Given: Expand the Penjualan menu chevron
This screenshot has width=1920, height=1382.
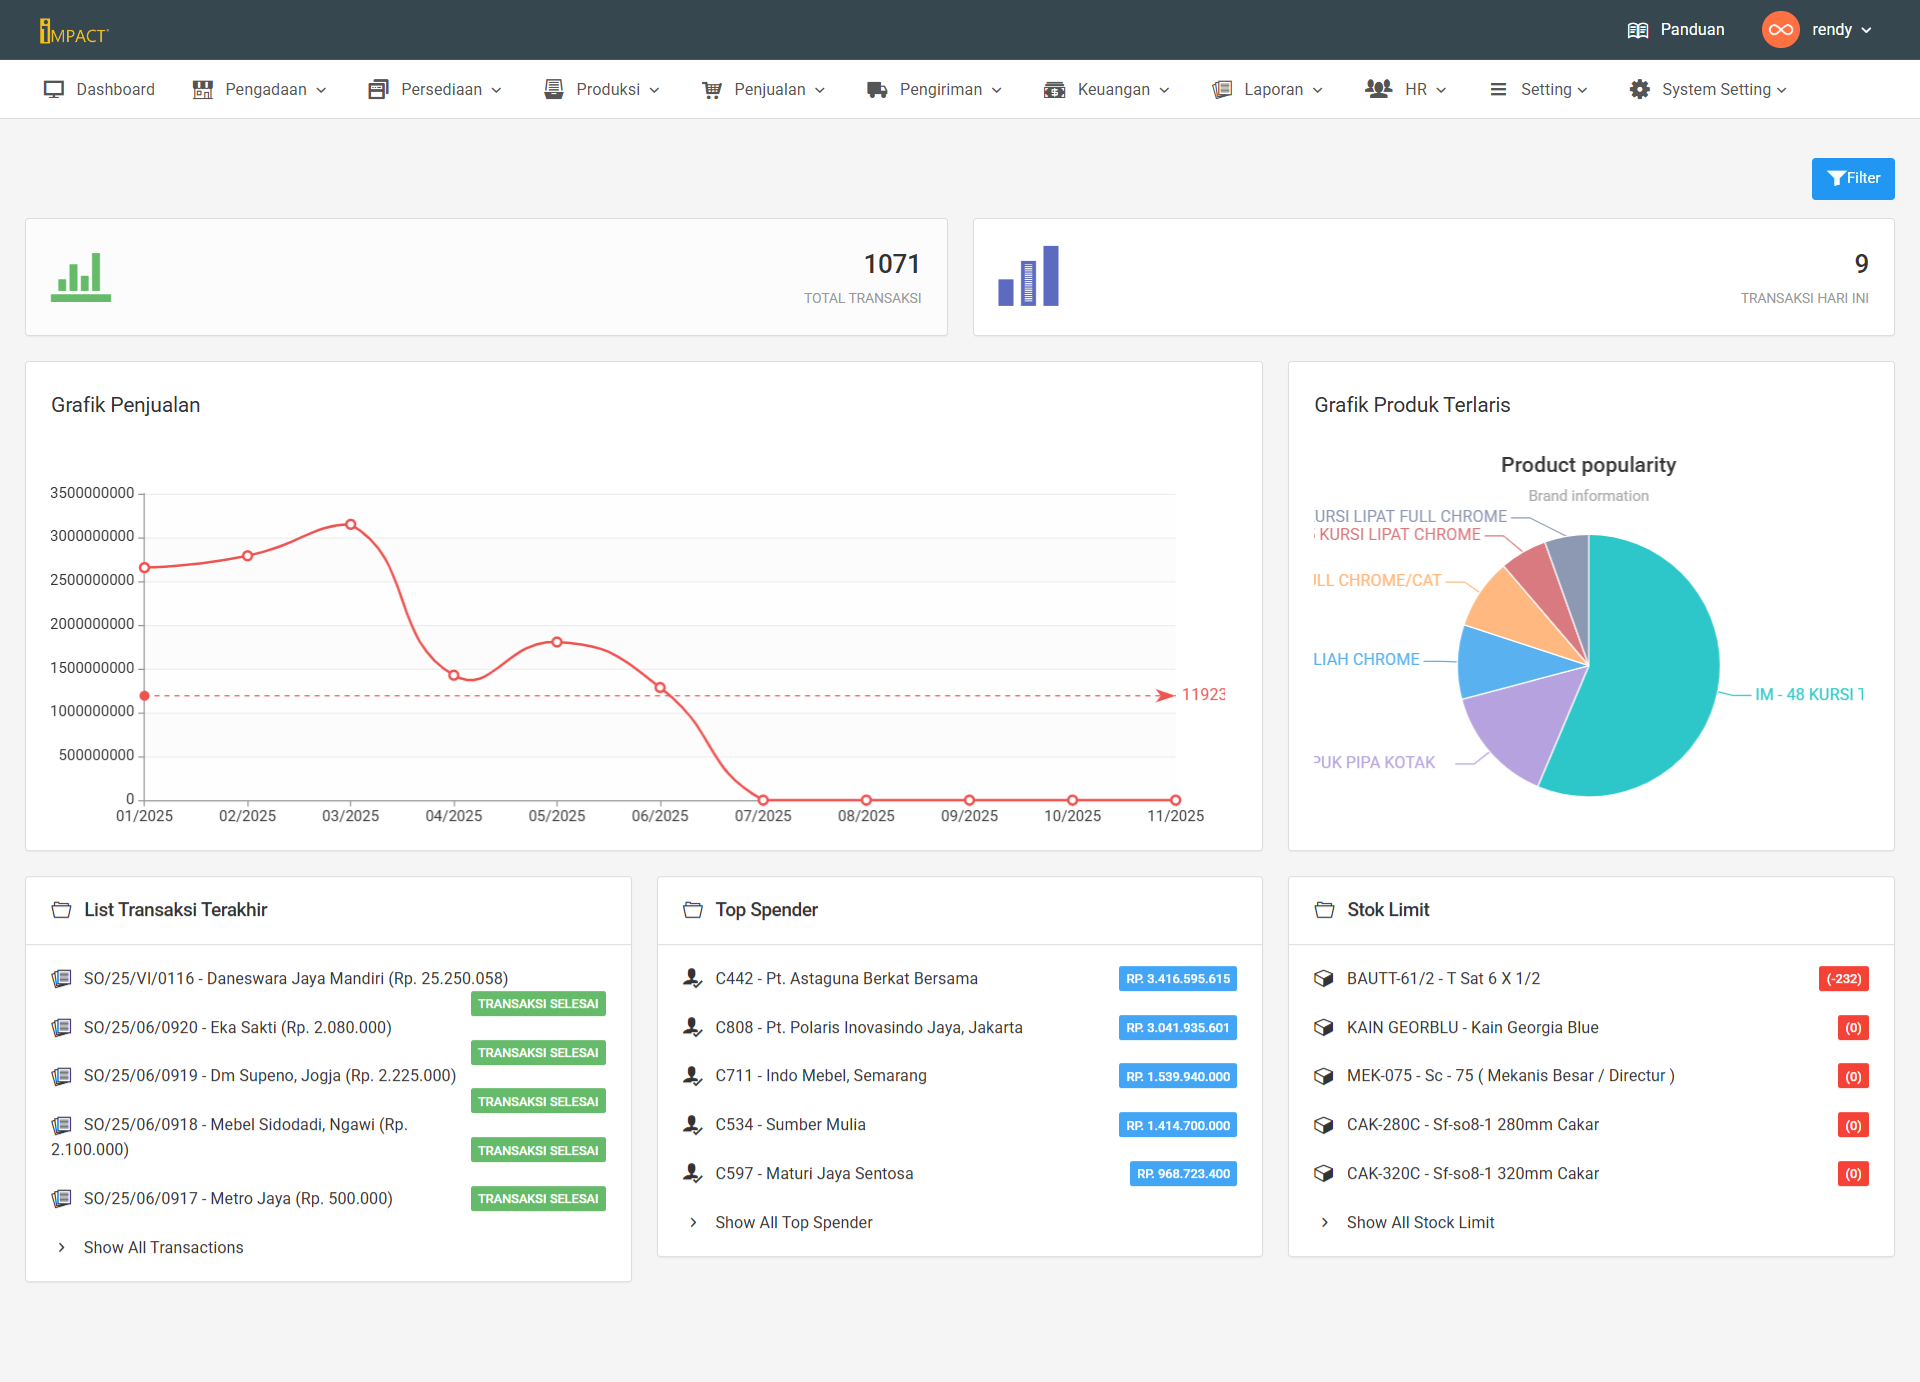Looking at the screenshot, I should tap(820, 90).
